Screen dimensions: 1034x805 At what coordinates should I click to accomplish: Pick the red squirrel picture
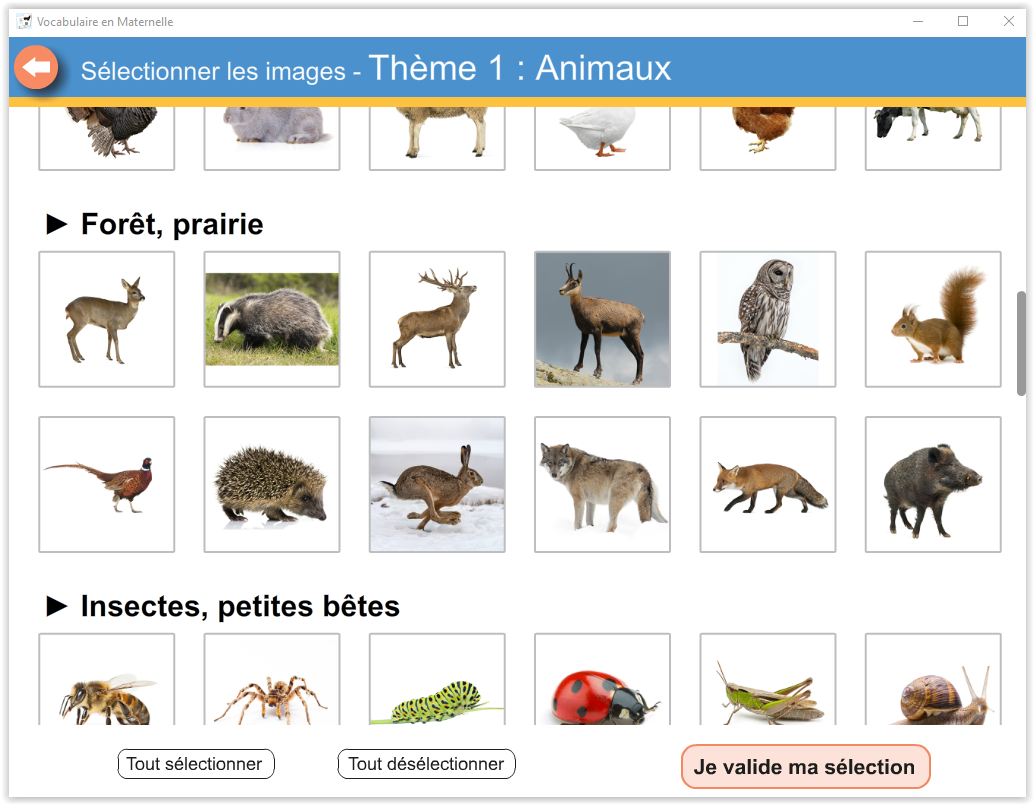(x=932, y=319)
